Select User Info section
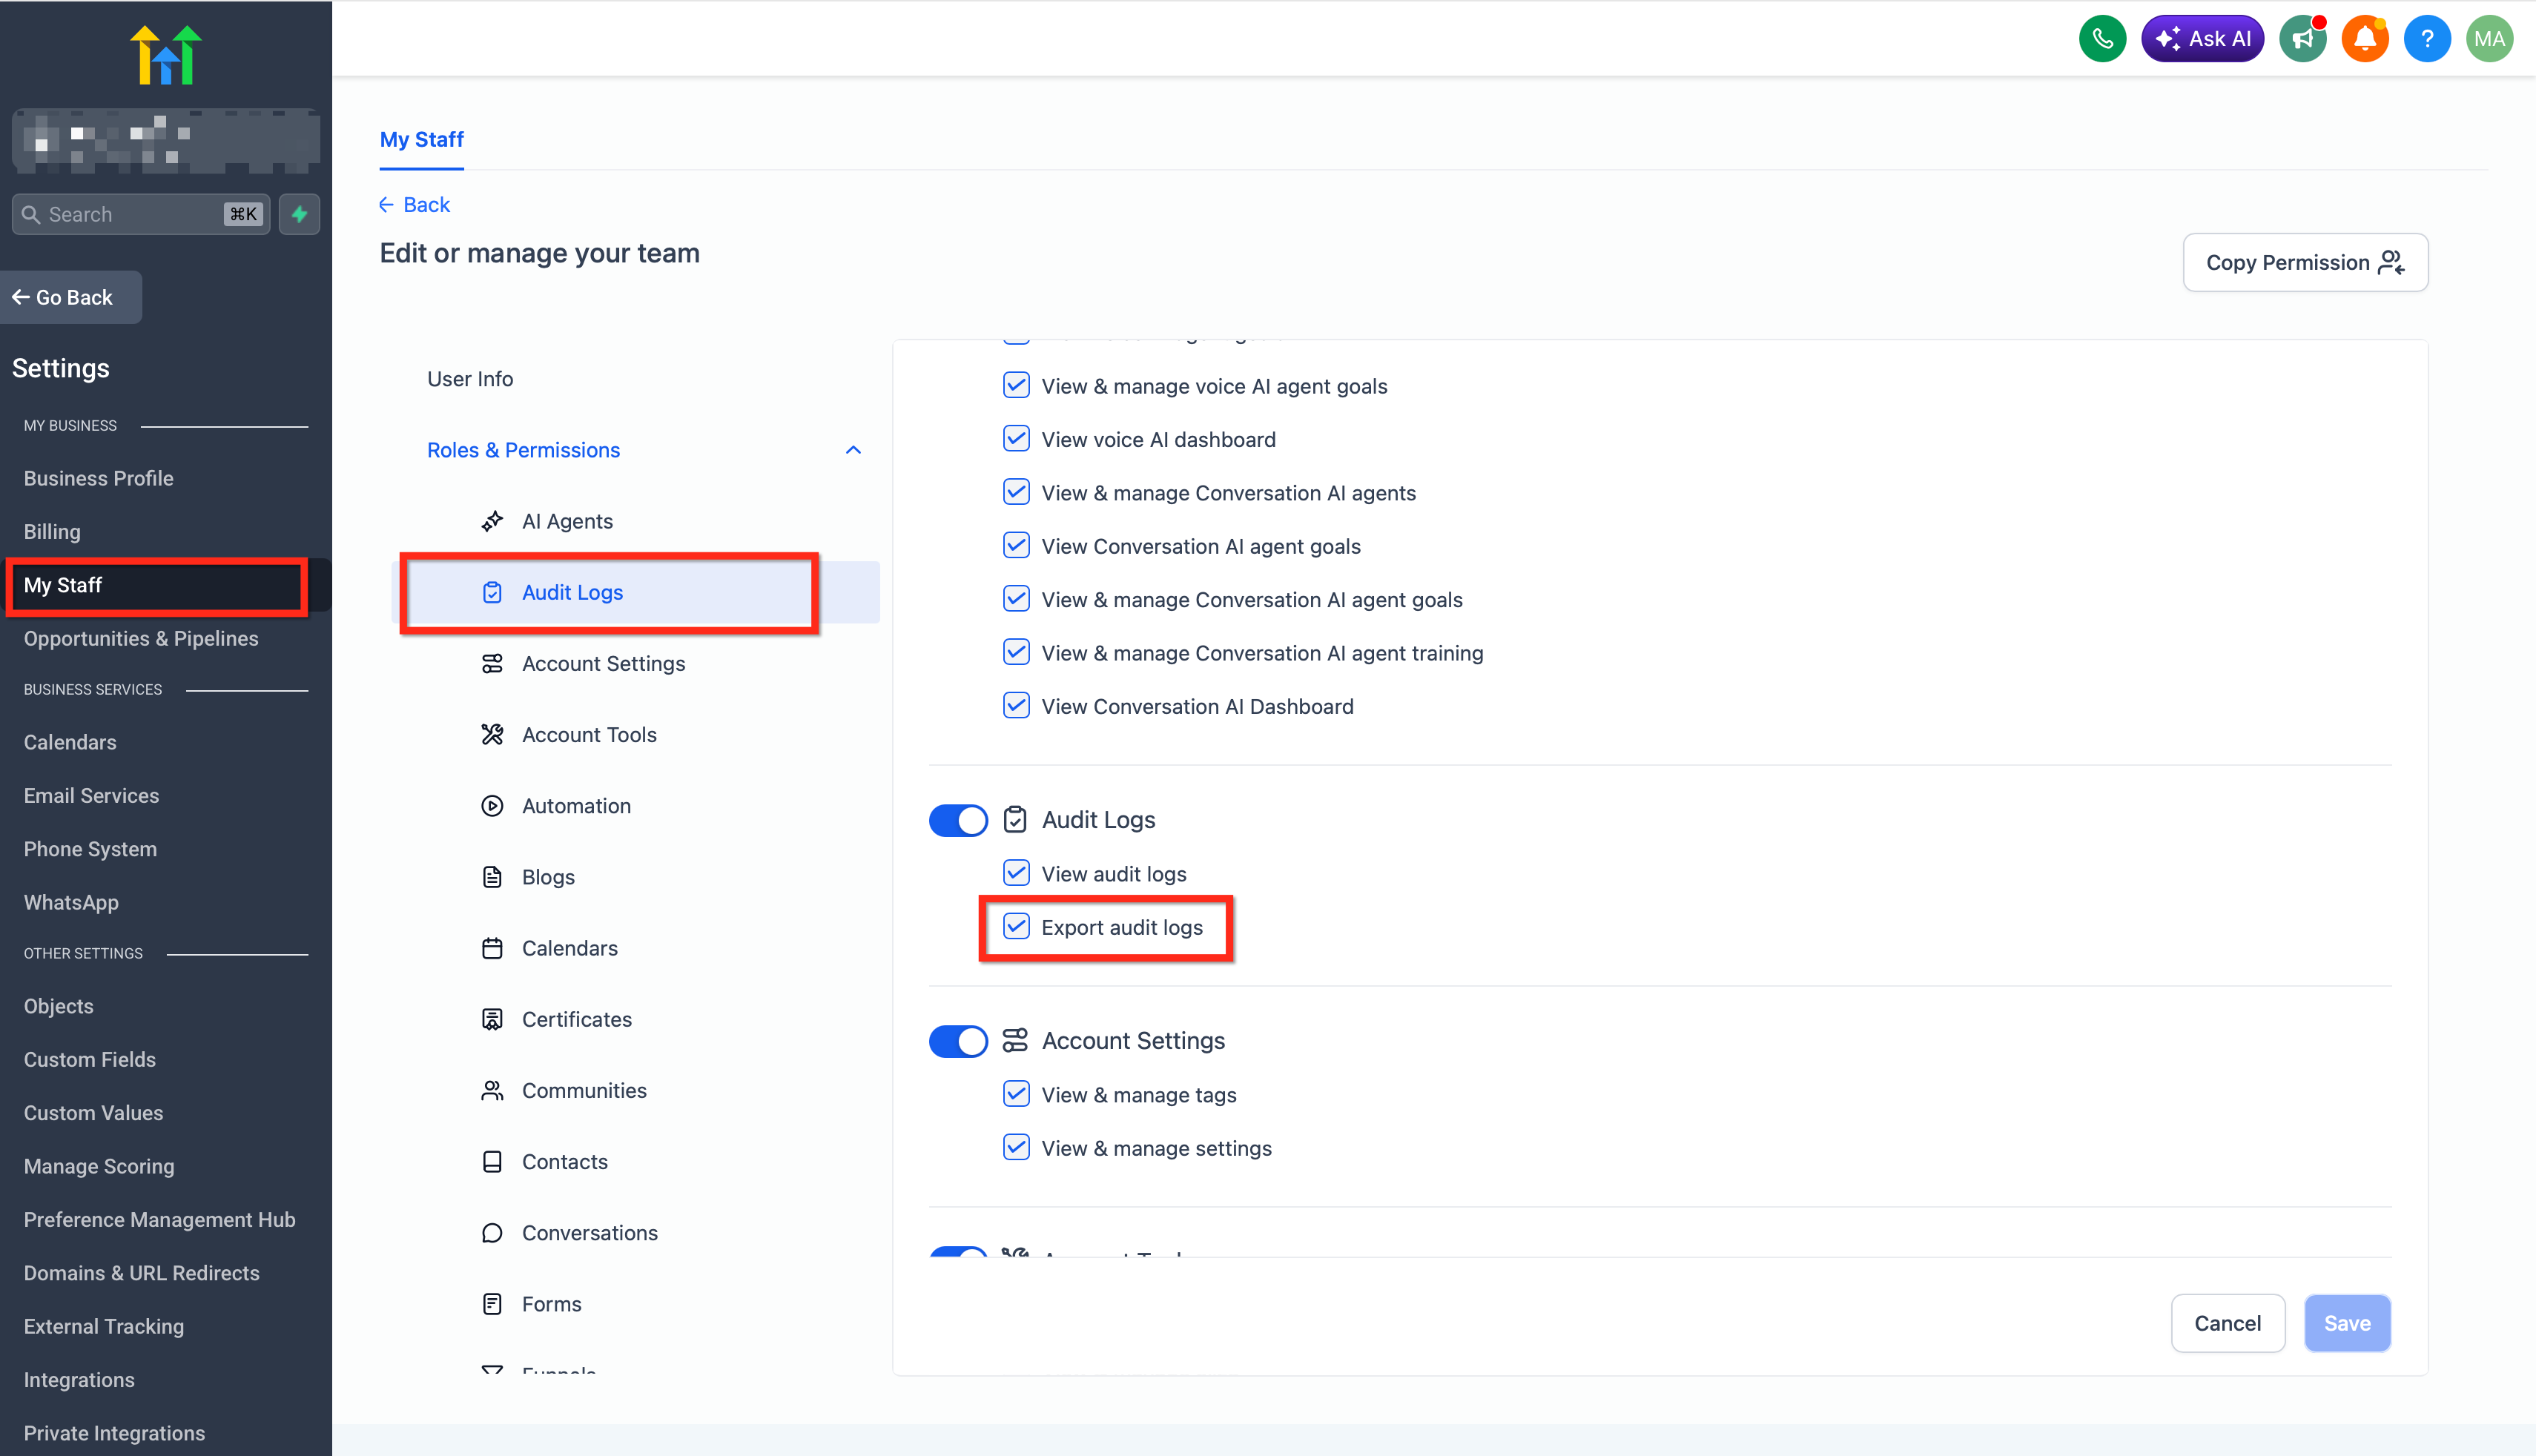This screenshot has width=2536, height=1456. pos(470,379)
